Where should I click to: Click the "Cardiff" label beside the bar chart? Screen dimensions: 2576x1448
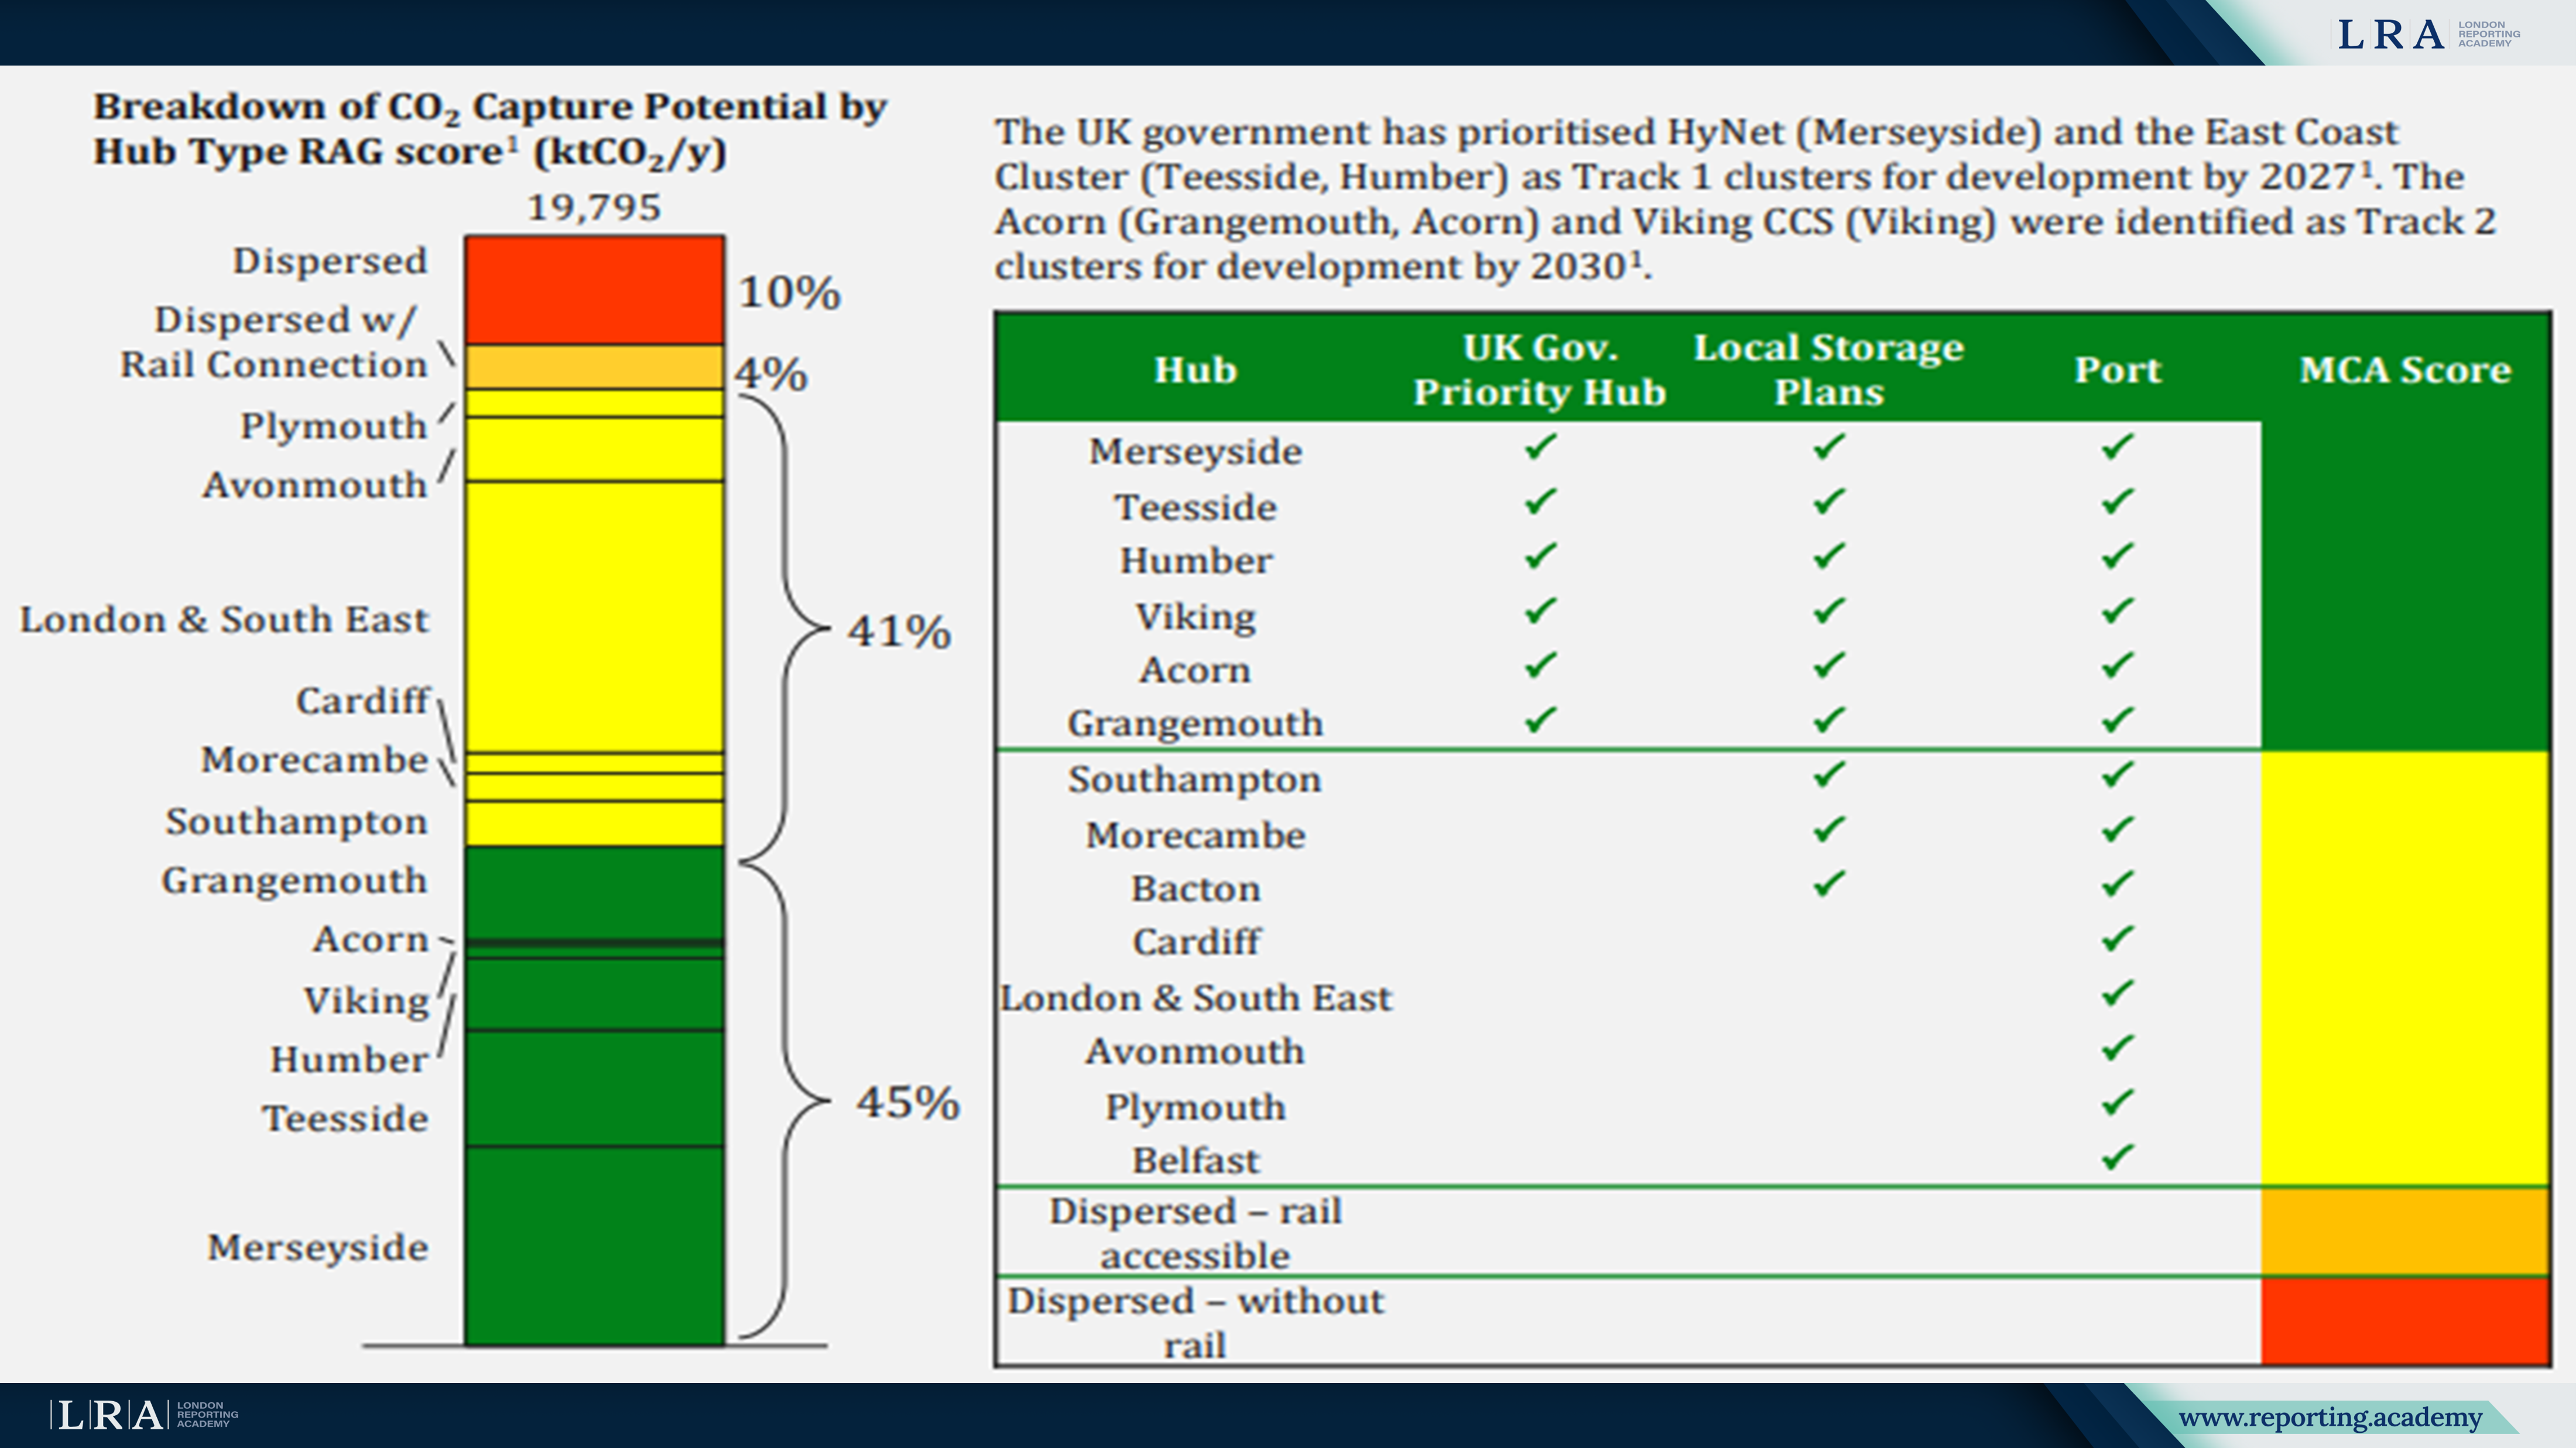coord(362,701)
